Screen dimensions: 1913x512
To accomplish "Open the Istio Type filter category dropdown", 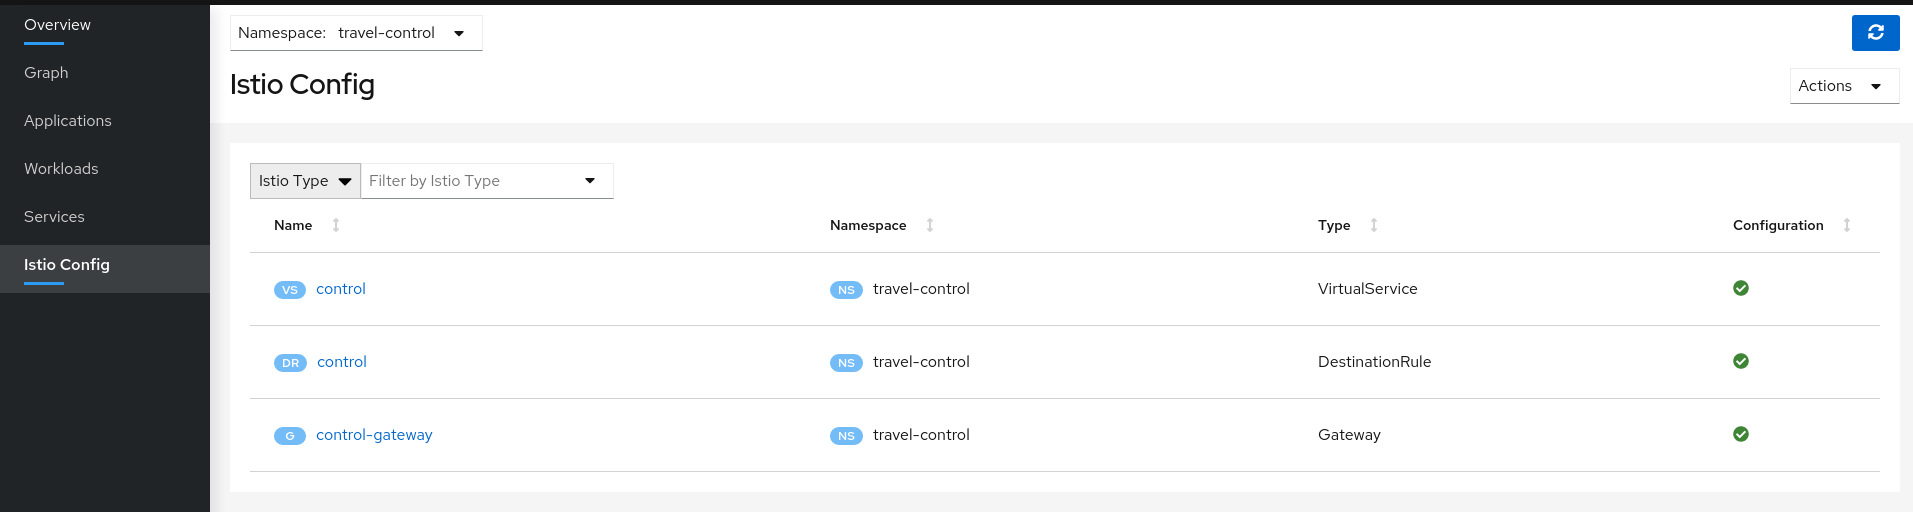I will (x=305, y=181).
